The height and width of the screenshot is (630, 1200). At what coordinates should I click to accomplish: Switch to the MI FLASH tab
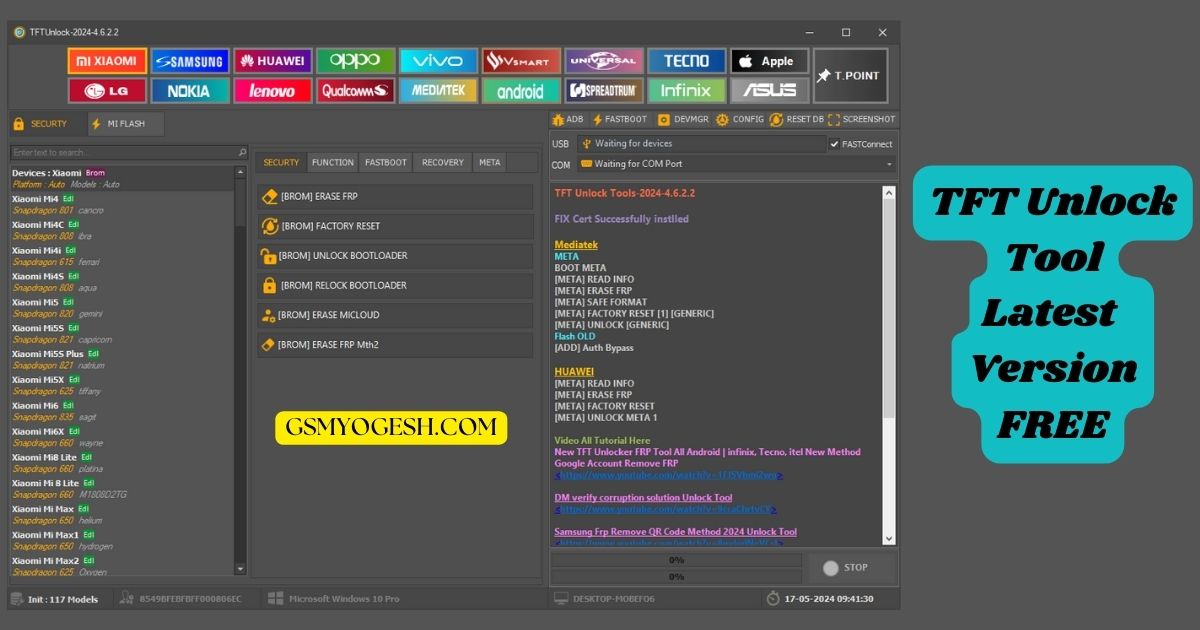coord(124,124)
